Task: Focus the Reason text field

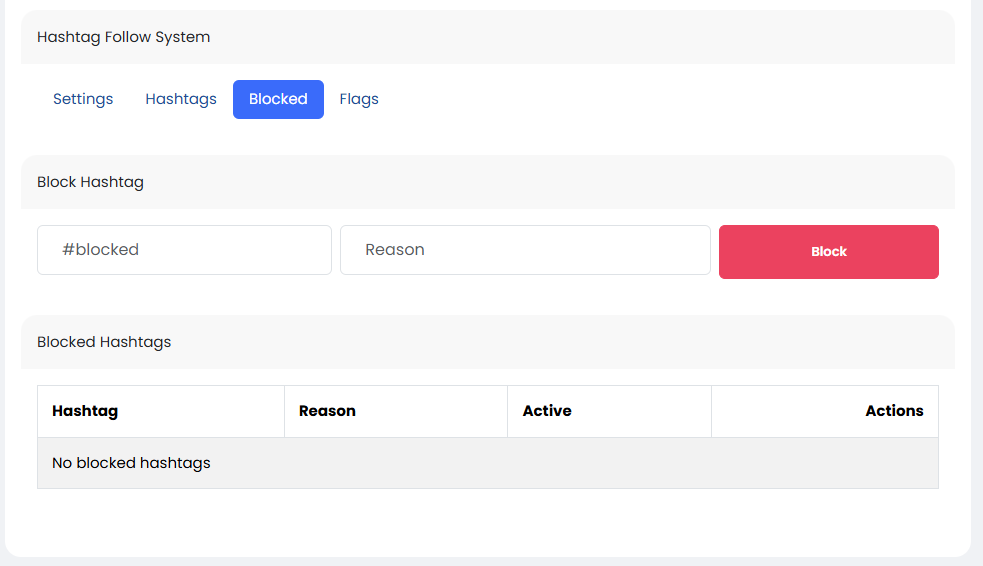Action: click(x=525, y=250)
